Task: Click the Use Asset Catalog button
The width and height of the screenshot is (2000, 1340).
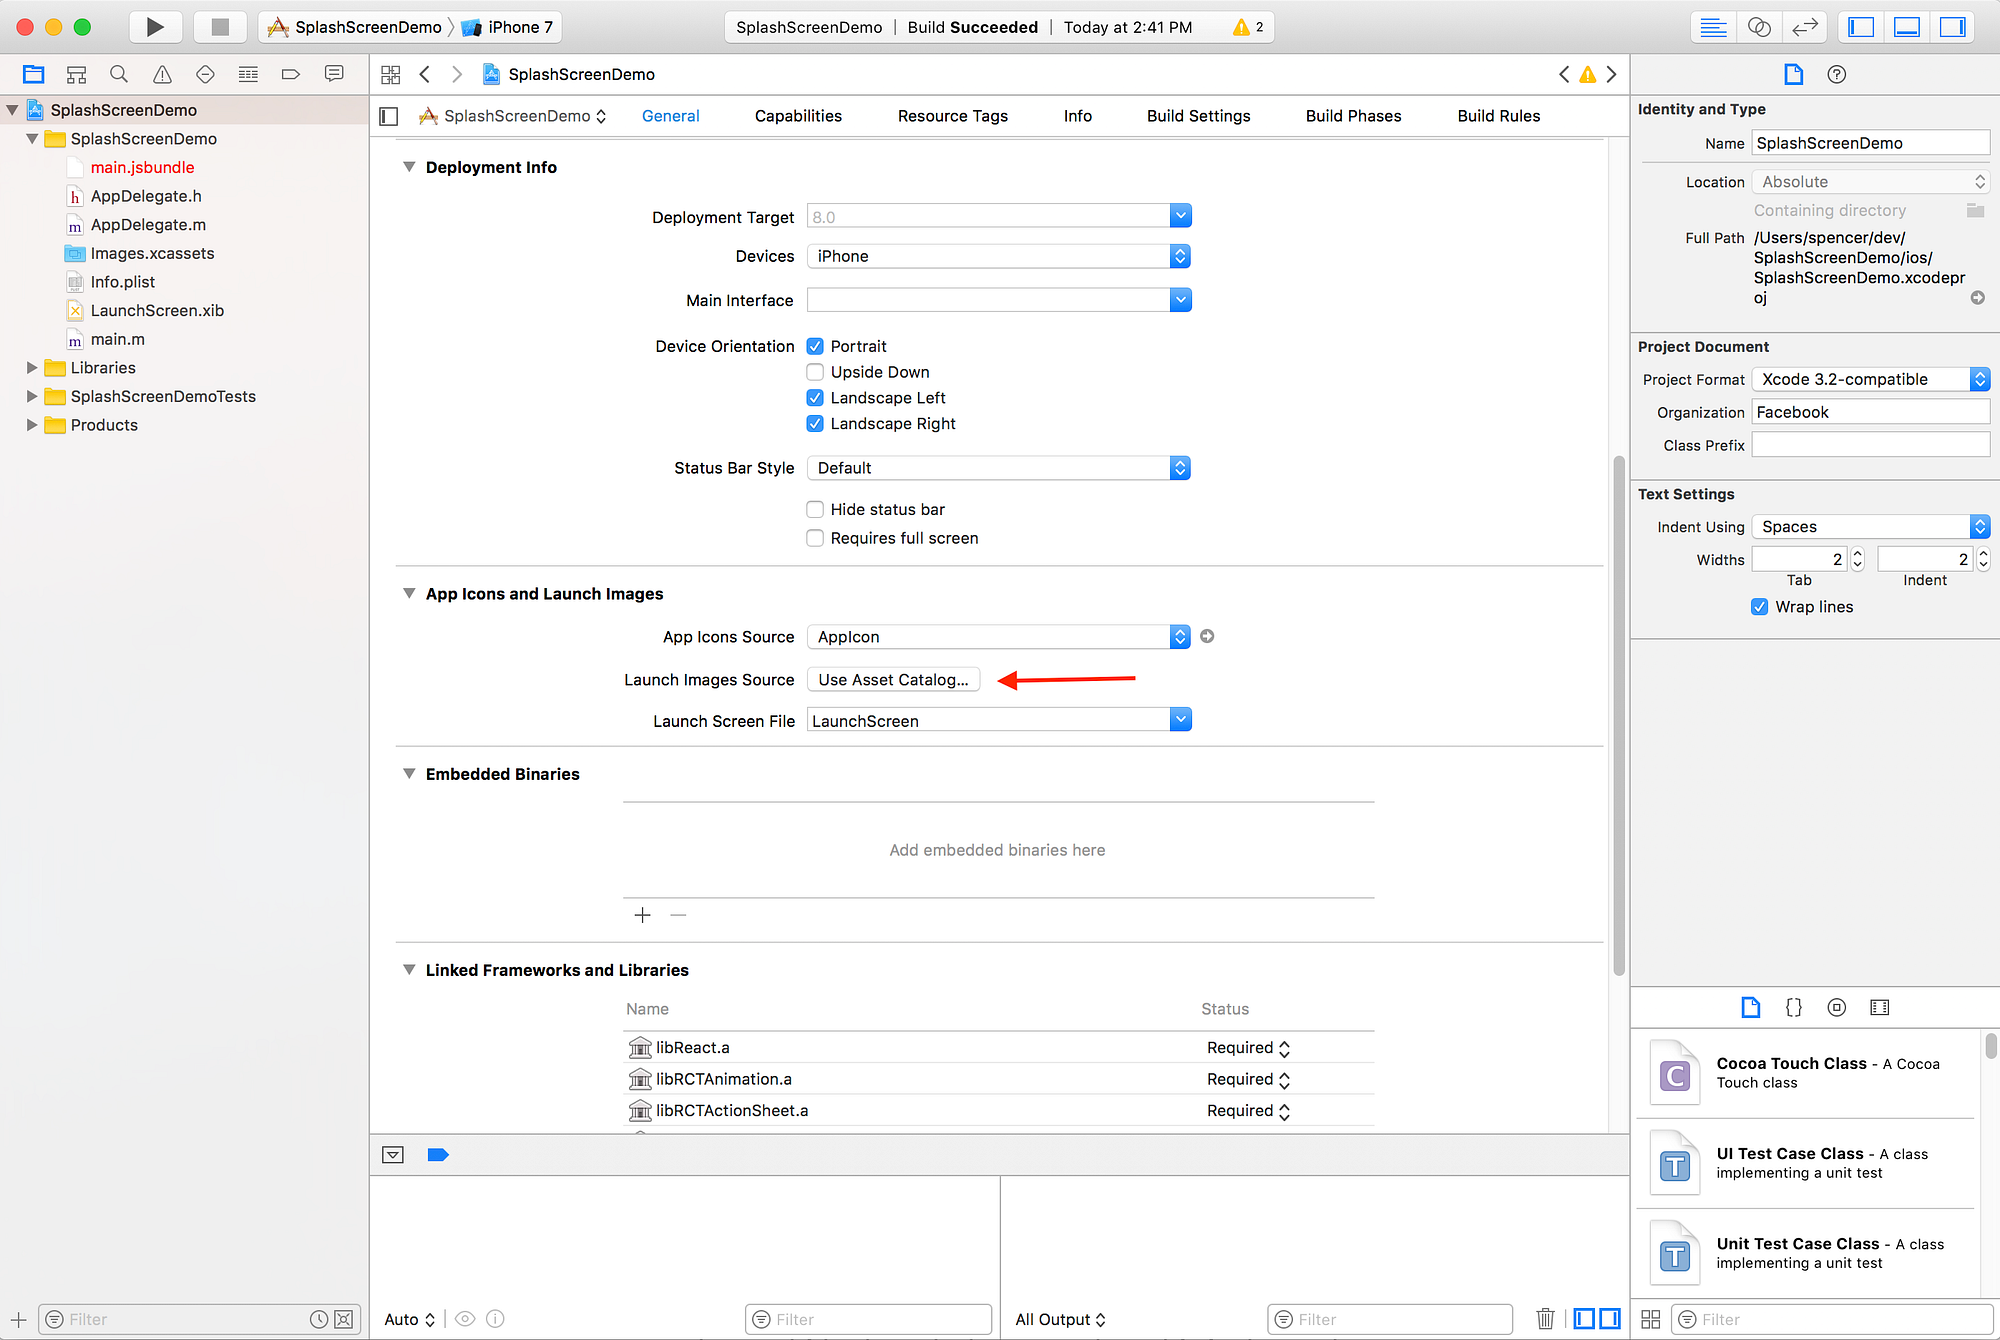Action: [893, 680]
